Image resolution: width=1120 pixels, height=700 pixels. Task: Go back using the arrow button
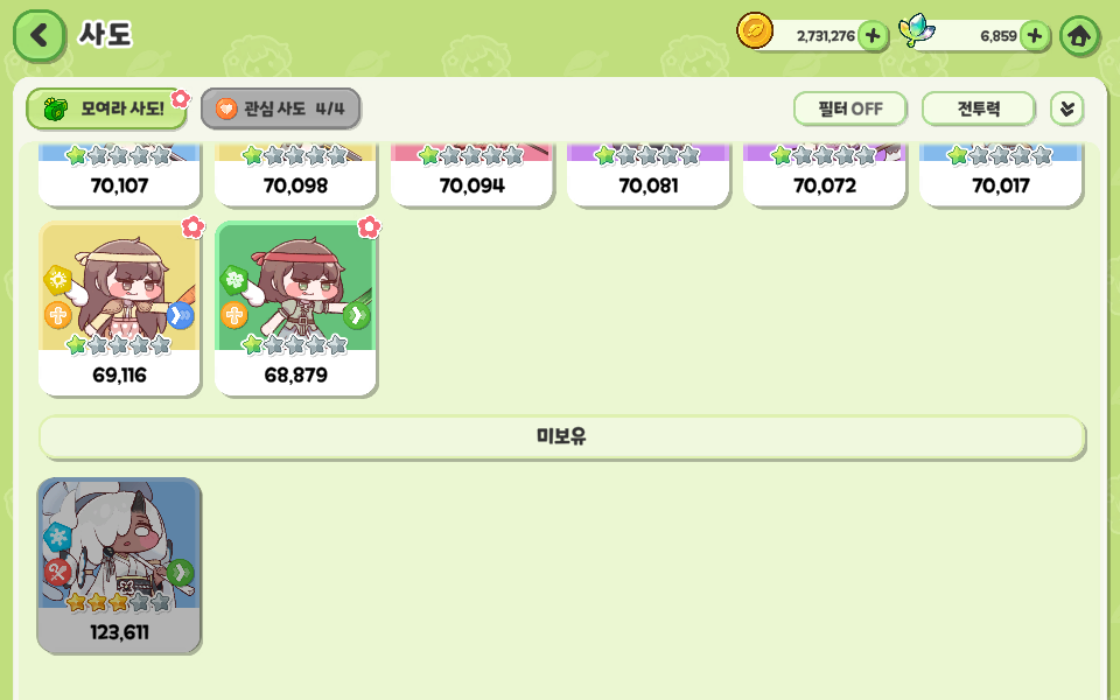(x=39, y=36)
